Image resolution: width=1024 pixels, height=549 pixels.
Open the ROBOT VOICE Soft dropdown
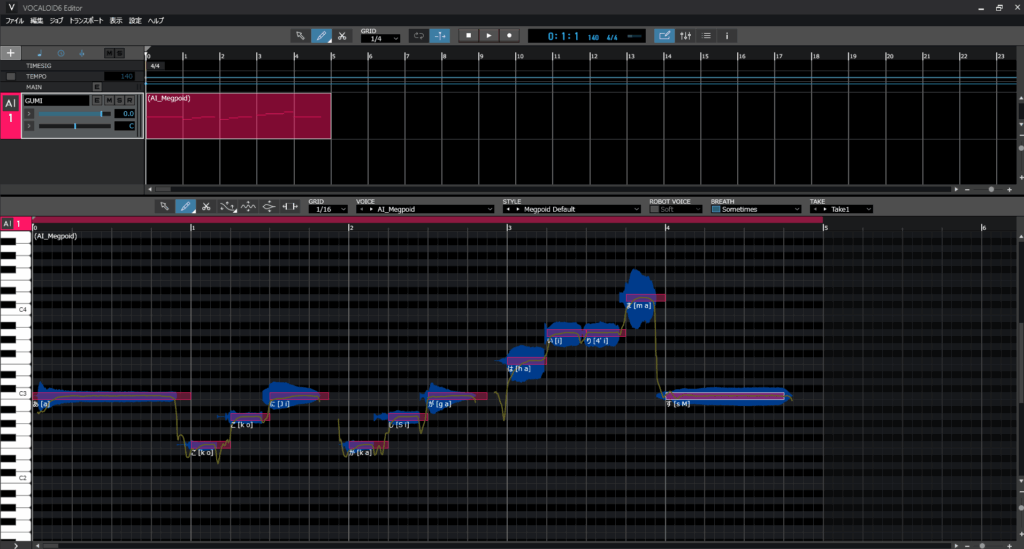click(680, 210)
